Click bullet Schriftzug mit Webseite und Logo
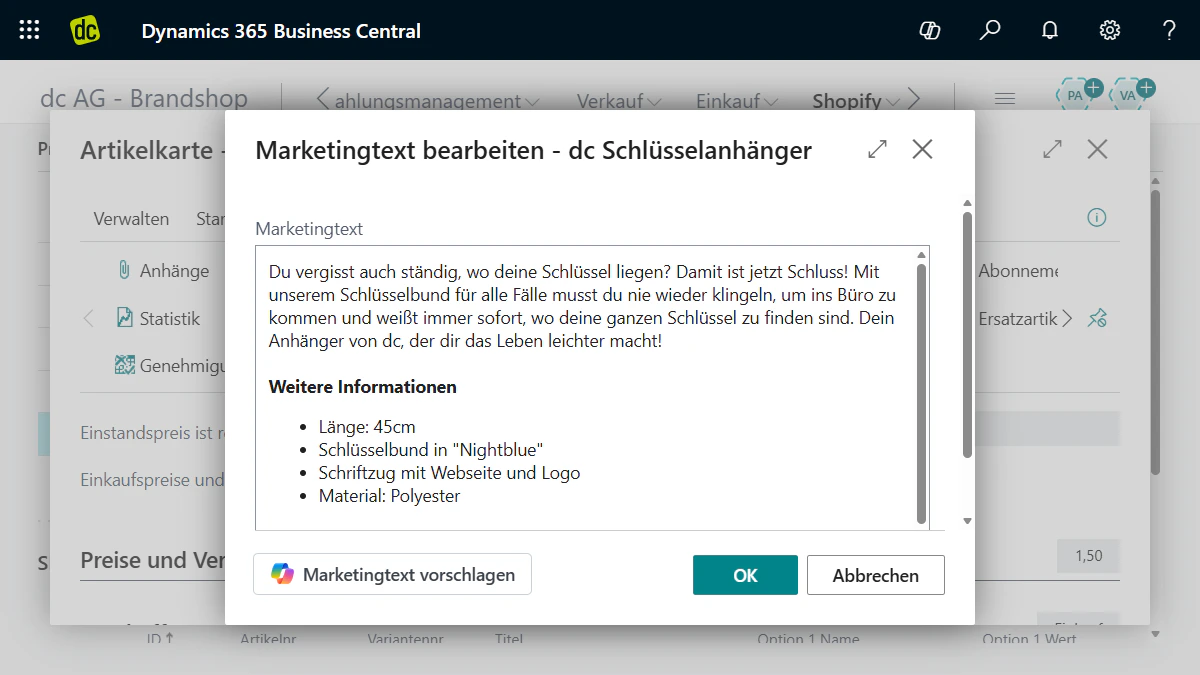This screenshot has width=1200, height=675. click(449, 473)
